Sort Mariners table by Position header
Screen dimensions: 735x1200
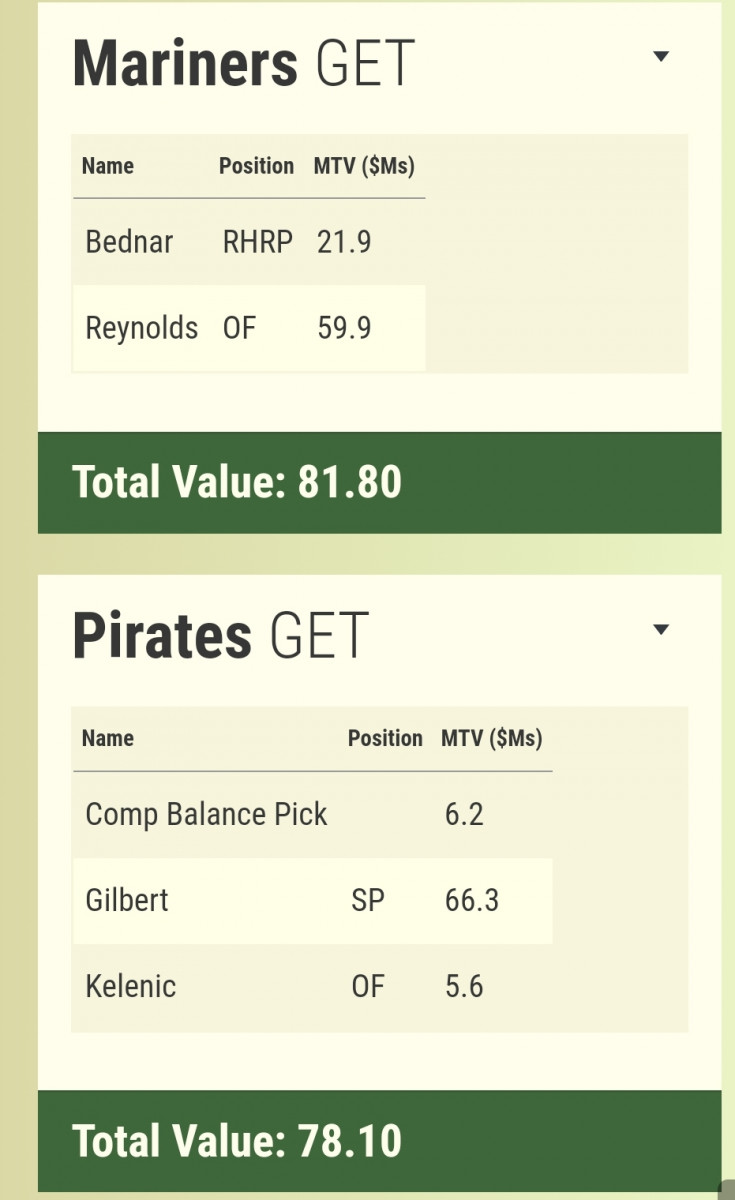pos(256,166)
